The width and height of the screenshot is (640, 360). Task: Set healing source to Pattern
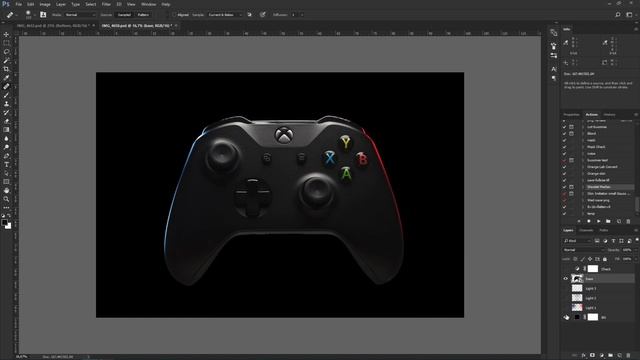point(143,15)
